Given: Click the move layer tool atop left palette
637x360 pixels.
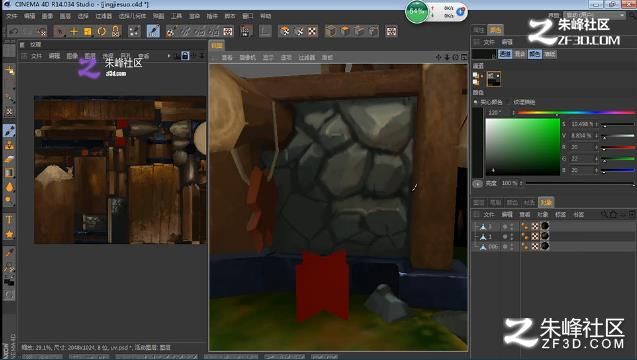Looking at the screenshot, I should click(x=9, y=71).
